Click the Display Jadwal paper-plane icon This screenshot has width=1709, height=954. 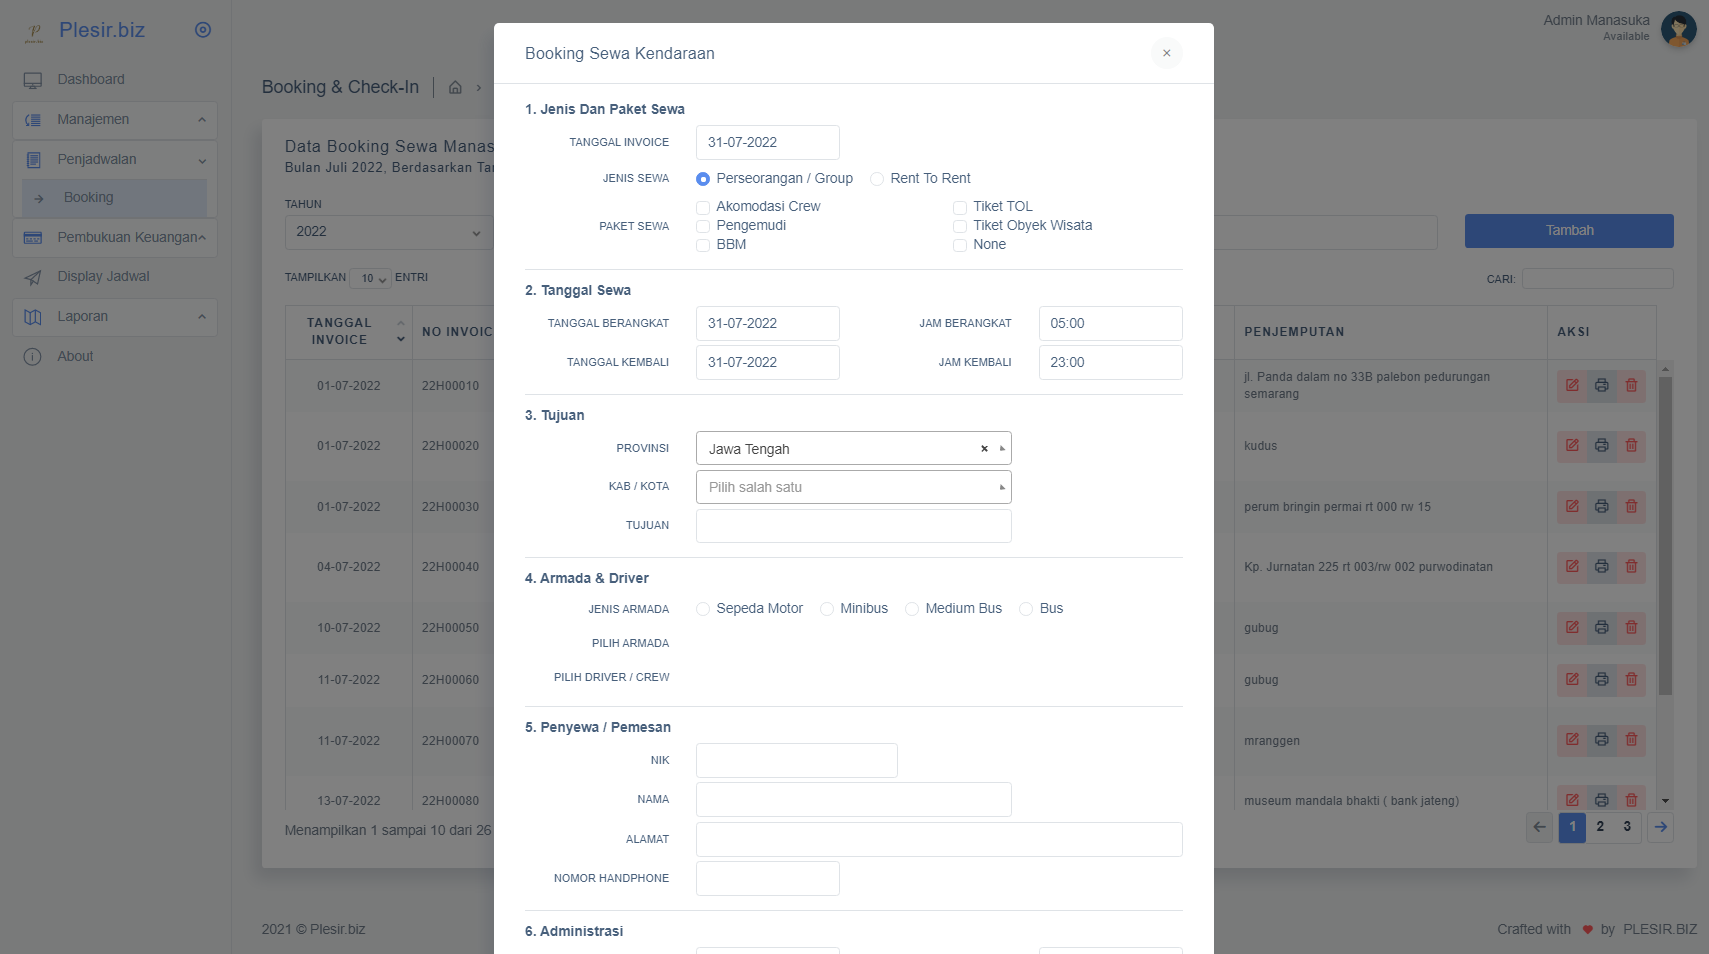click(33, 276)
